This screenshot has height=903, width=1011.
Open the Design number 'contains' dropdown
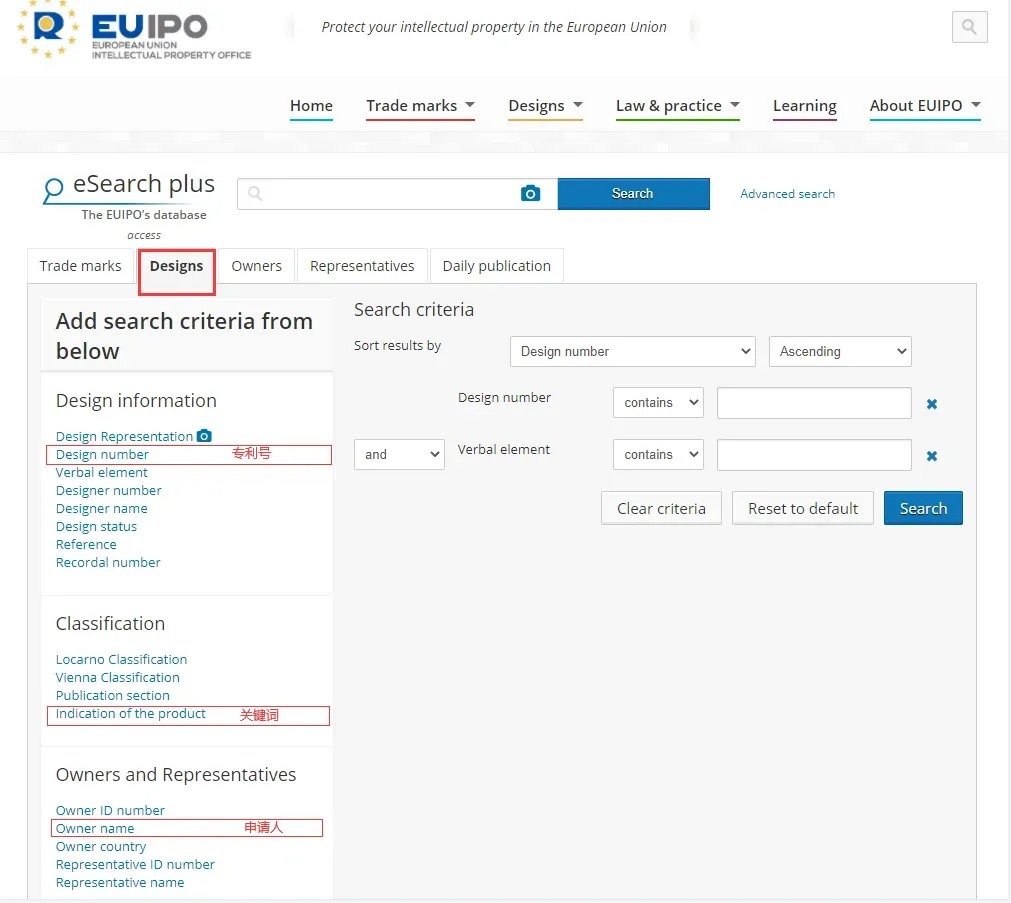tap(658, 402)
